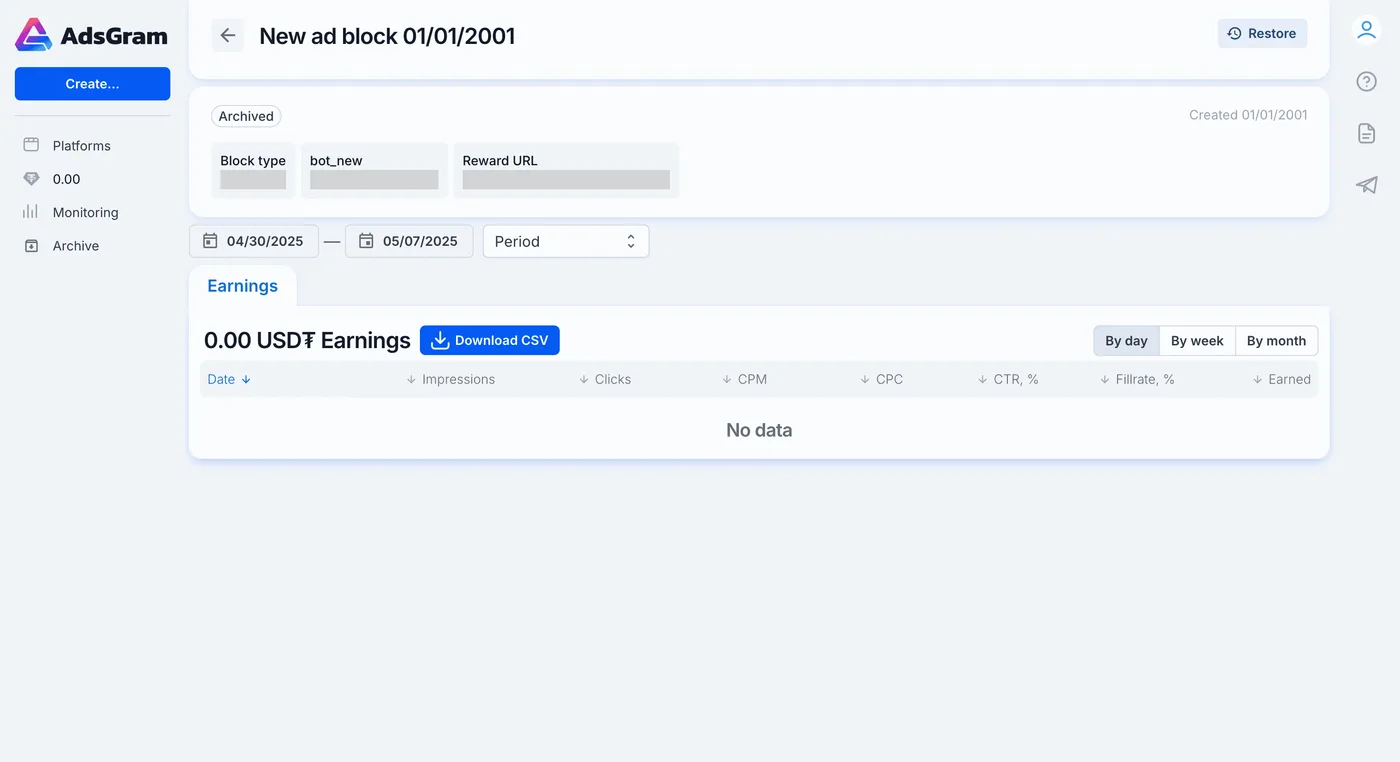Click the back arrow icon
1400x762 pixels.
(228, 36)
